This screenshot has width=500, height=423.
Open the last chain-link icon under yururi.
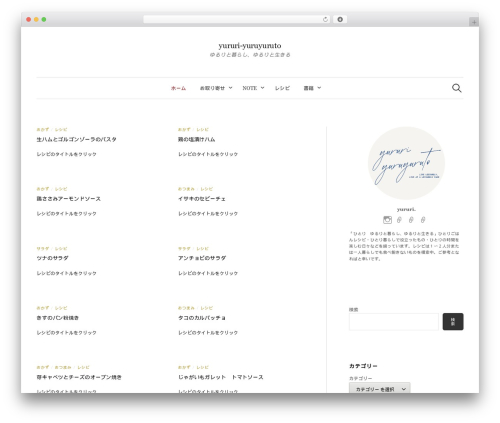pos(423,220)
